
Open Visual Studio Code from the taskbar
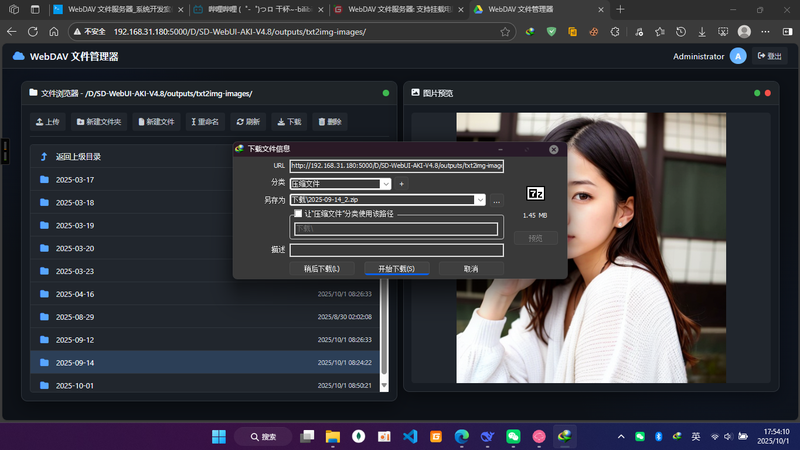pyautogui.click(x=409, y=437)
